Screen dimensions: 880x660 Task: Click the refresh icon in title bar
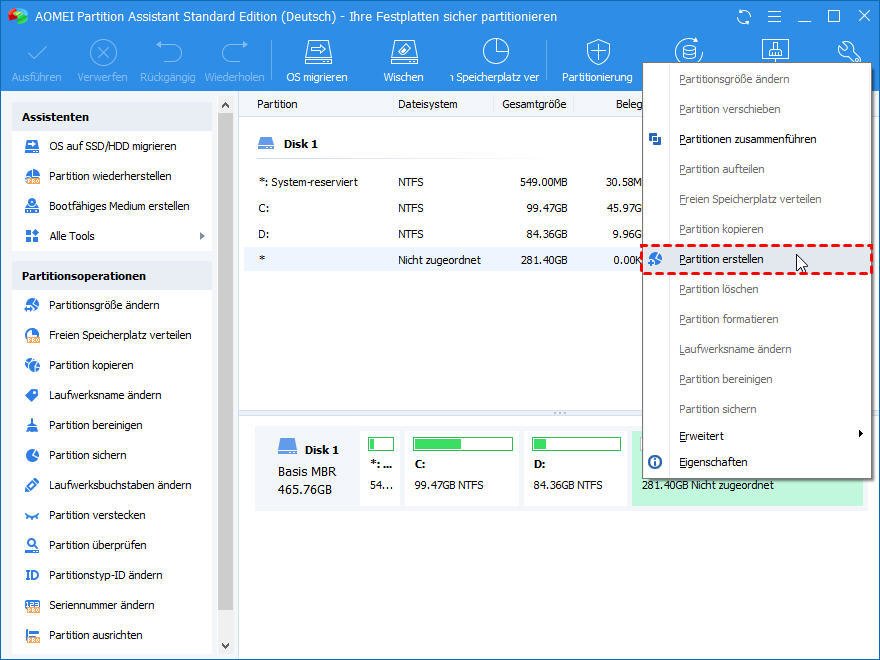(744, 17)
